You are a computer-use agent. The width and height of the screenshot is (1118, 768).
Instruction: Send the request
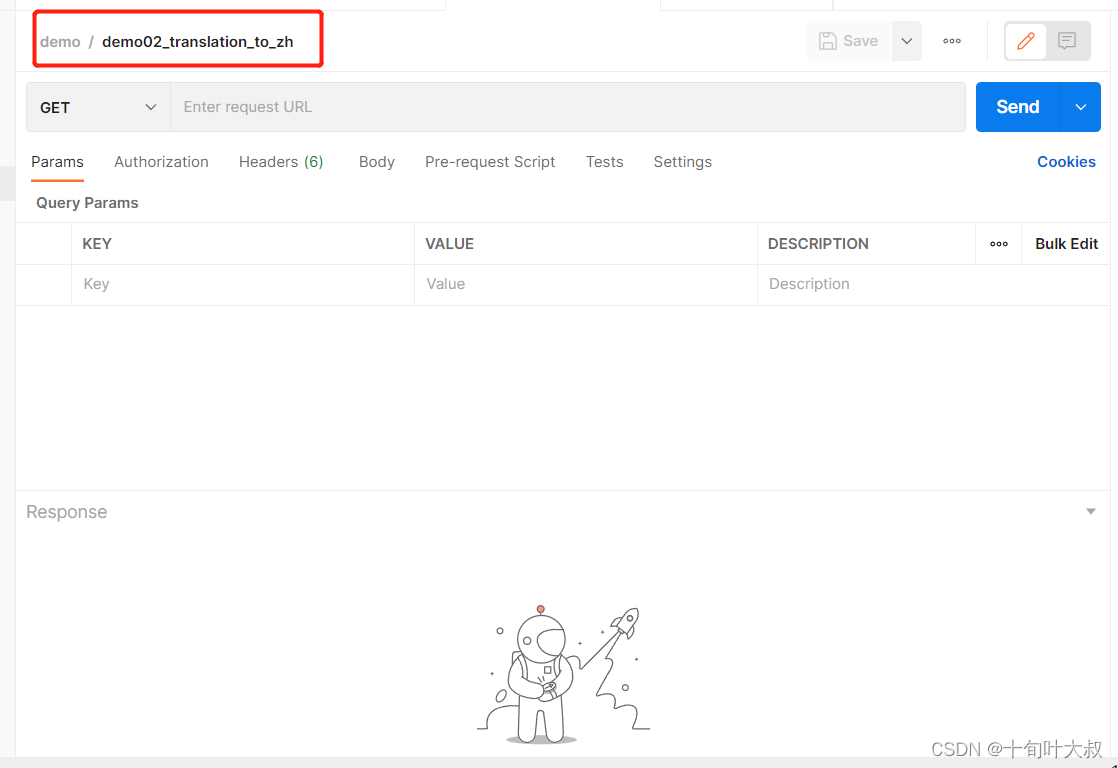pos(1017,107)
